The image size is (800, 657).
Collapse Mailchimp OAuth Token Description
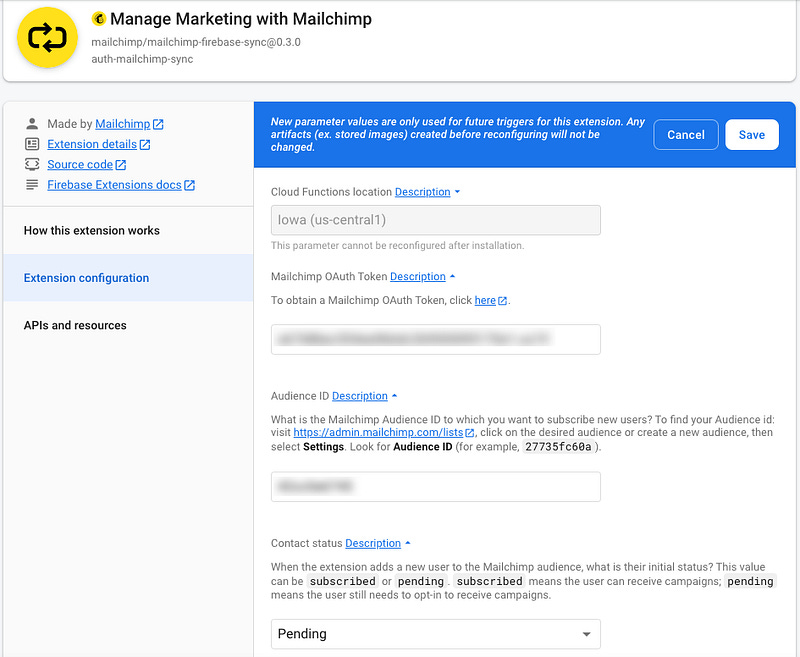click(418, 276)
